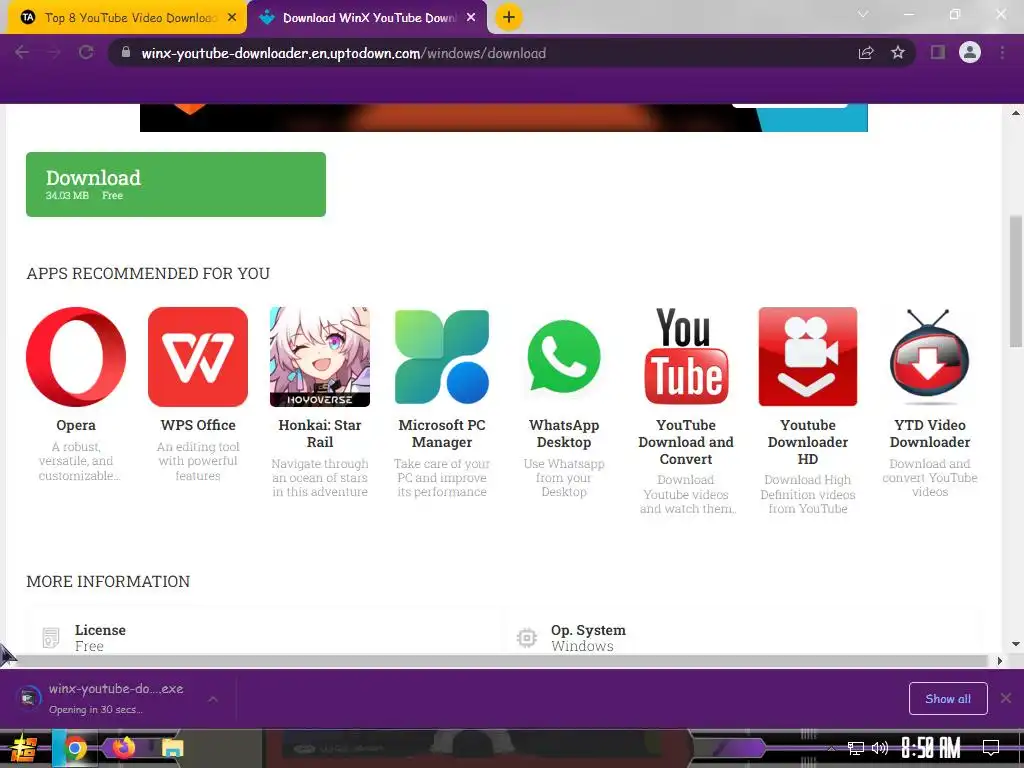The height and width of the screenshot is (768, 1024).
Task: Click the green Download button
Action: [x=176, y=184]
